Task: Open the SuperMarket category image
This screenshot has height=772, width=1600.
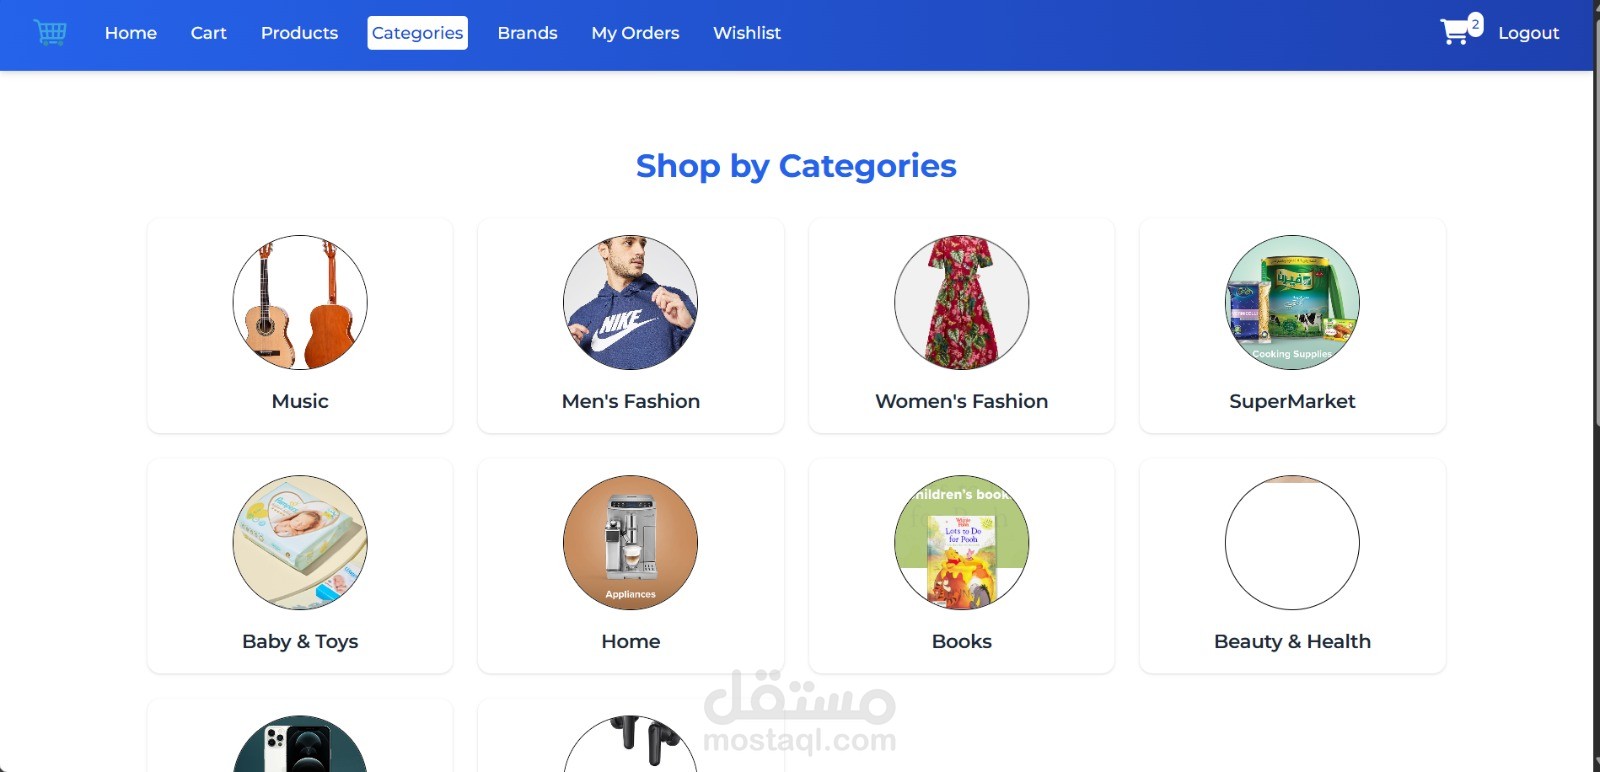Action: pyautogui.click(x=1292, y=302)
